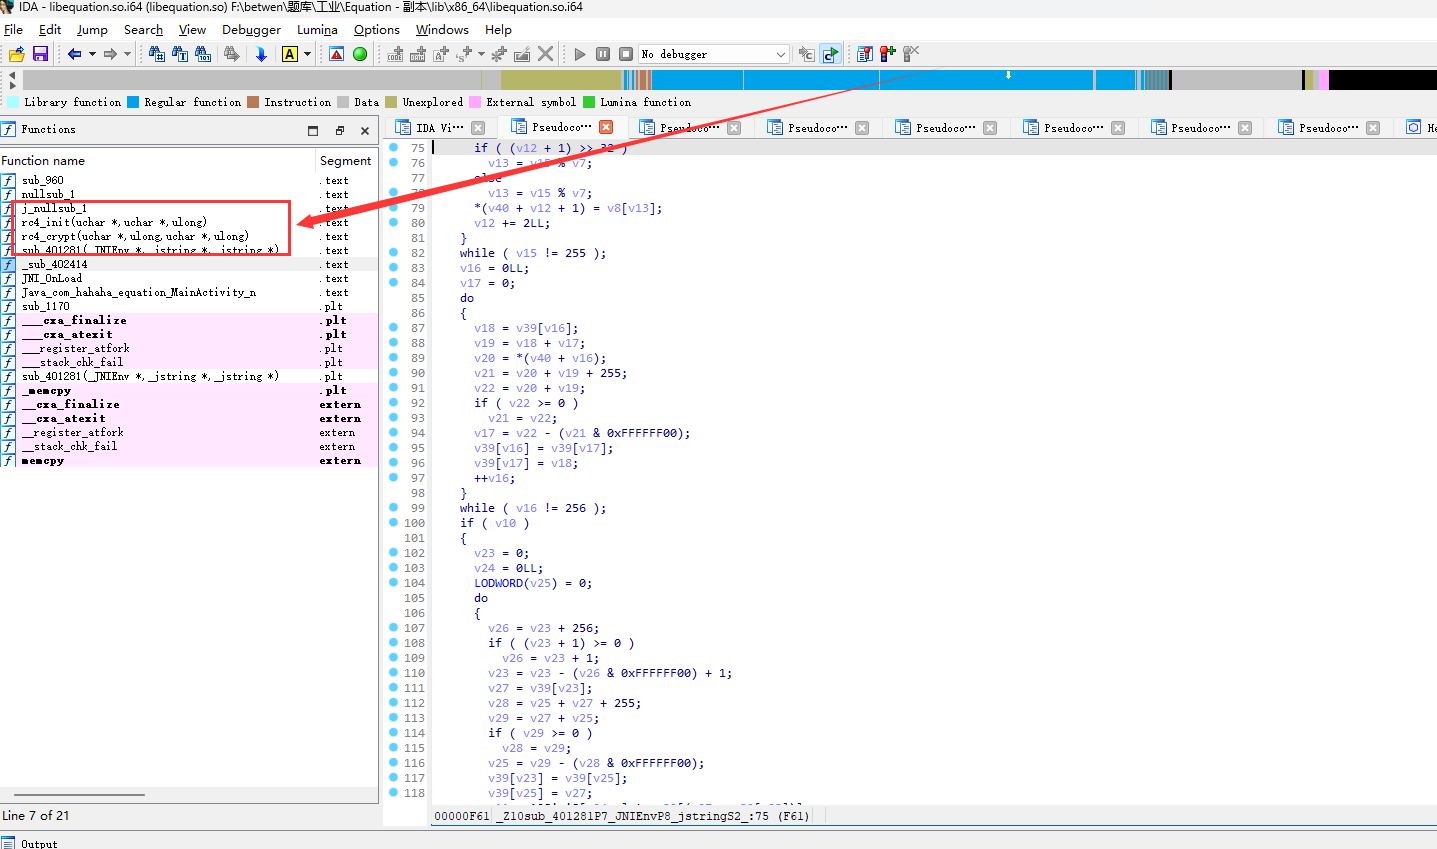
Task: Open the File menu
Action: (13, 29)
